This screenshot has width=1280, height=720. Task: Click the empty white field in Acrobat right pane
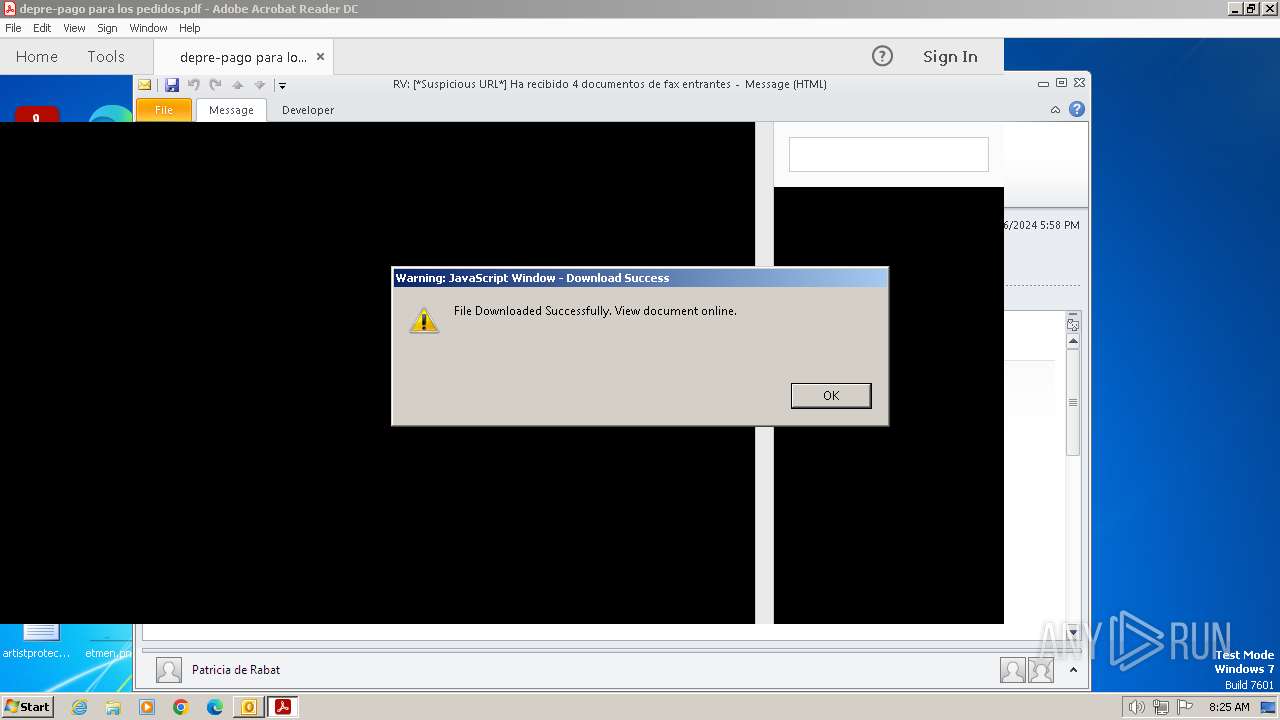pyautogui.click(x=889, y=155)
